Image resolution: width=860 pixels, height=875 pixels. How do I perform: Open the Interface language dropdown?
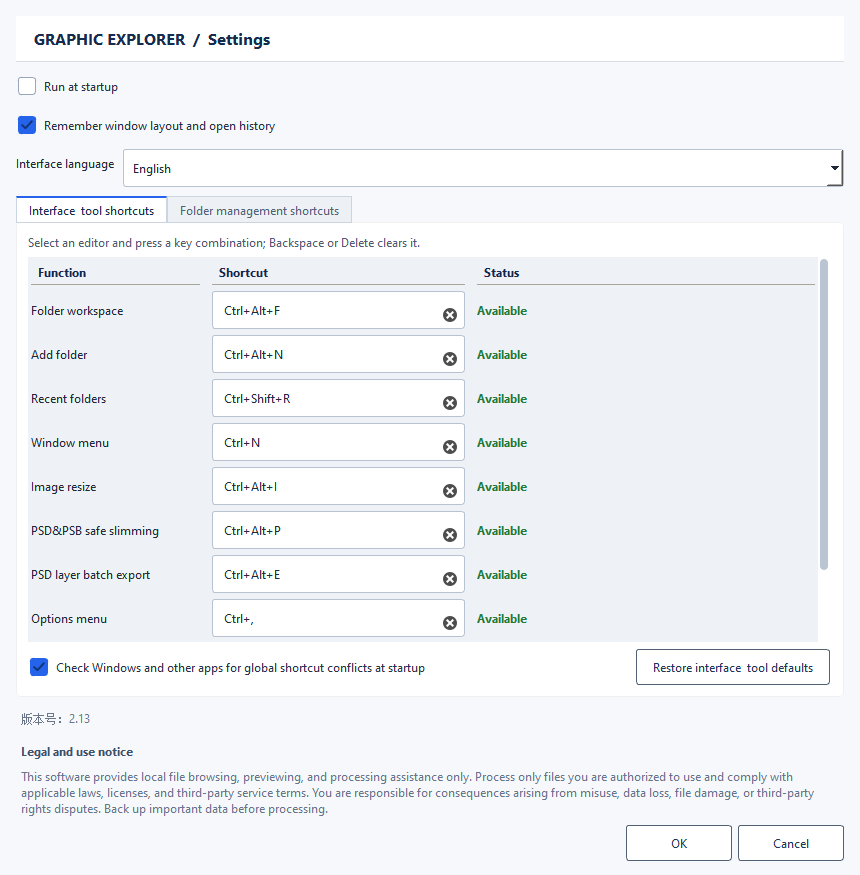point(483,168)
